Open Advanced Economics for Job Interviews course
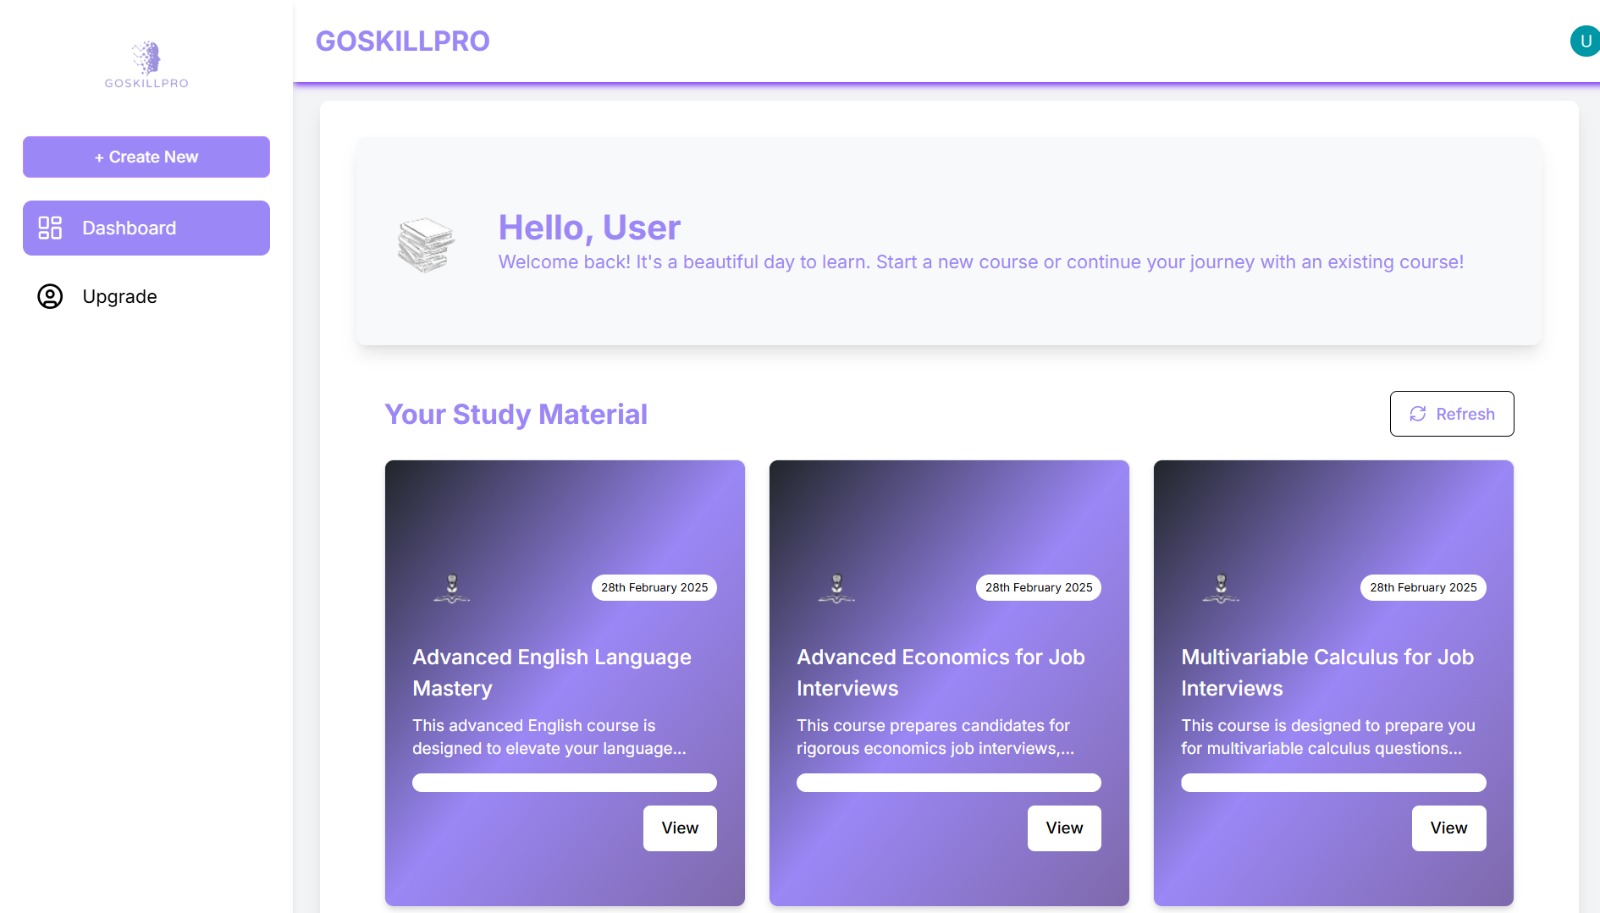 [1064, 828]
